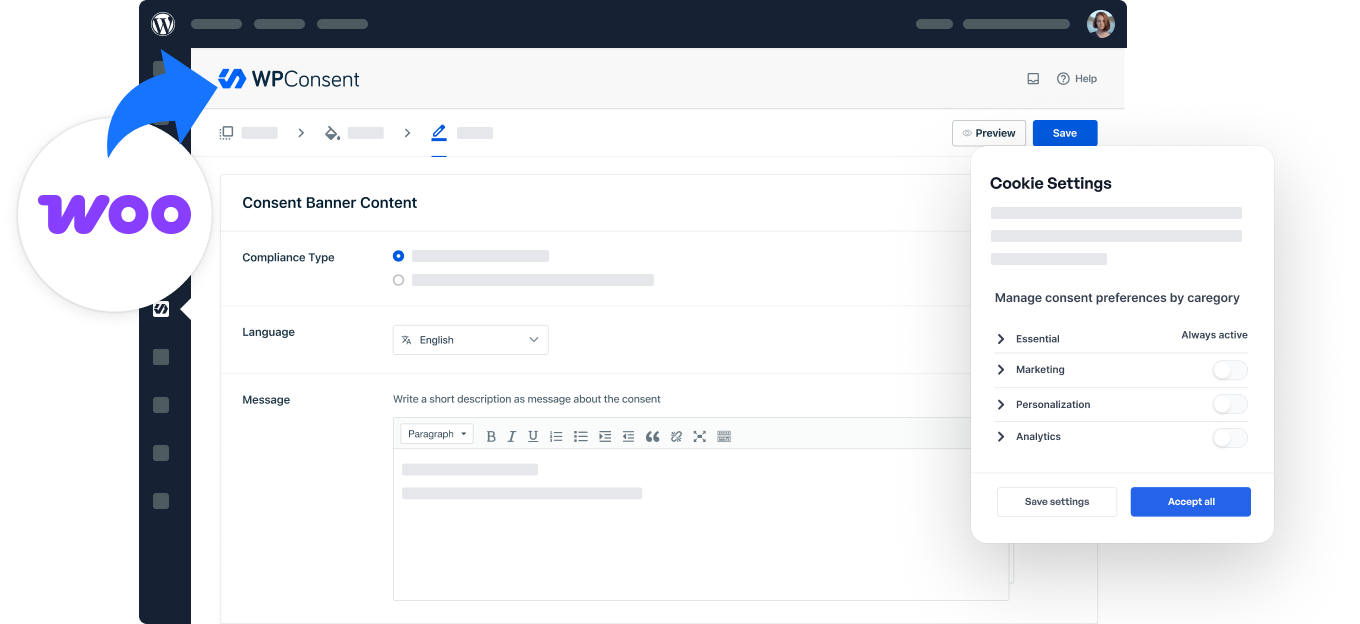The width and height of the screenshot is (1360, 624).
Task: Save the consent banner settings
Action: (x=1065, y=133)
